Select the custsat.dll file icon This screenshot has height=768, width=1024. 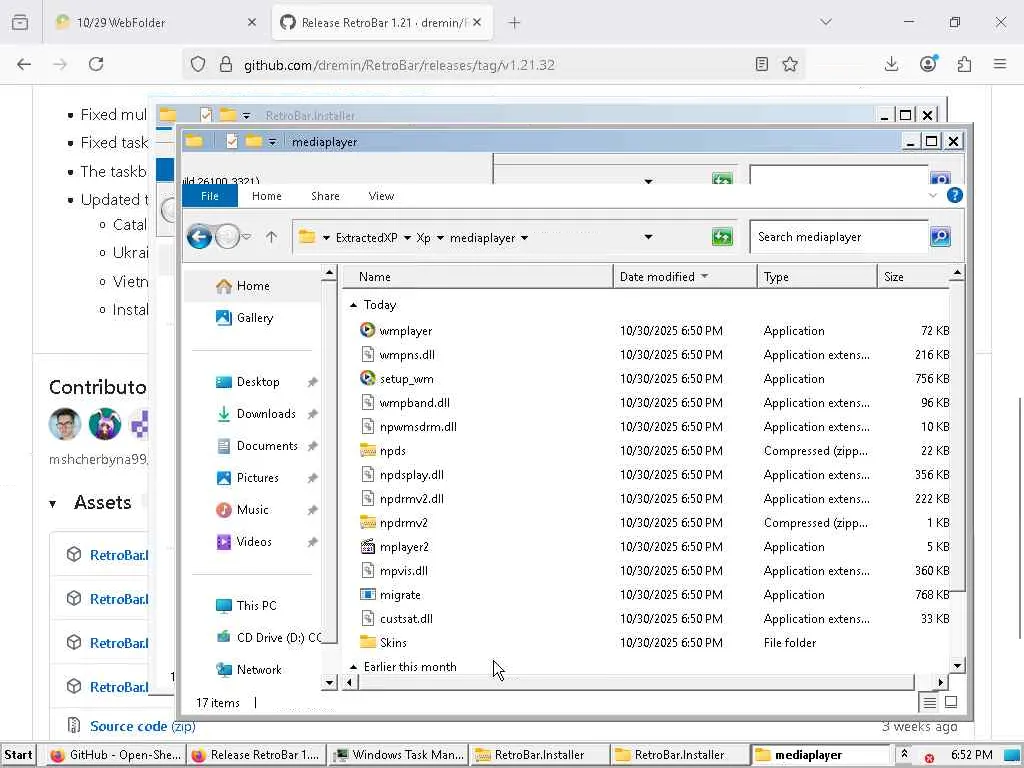point(368,618)
